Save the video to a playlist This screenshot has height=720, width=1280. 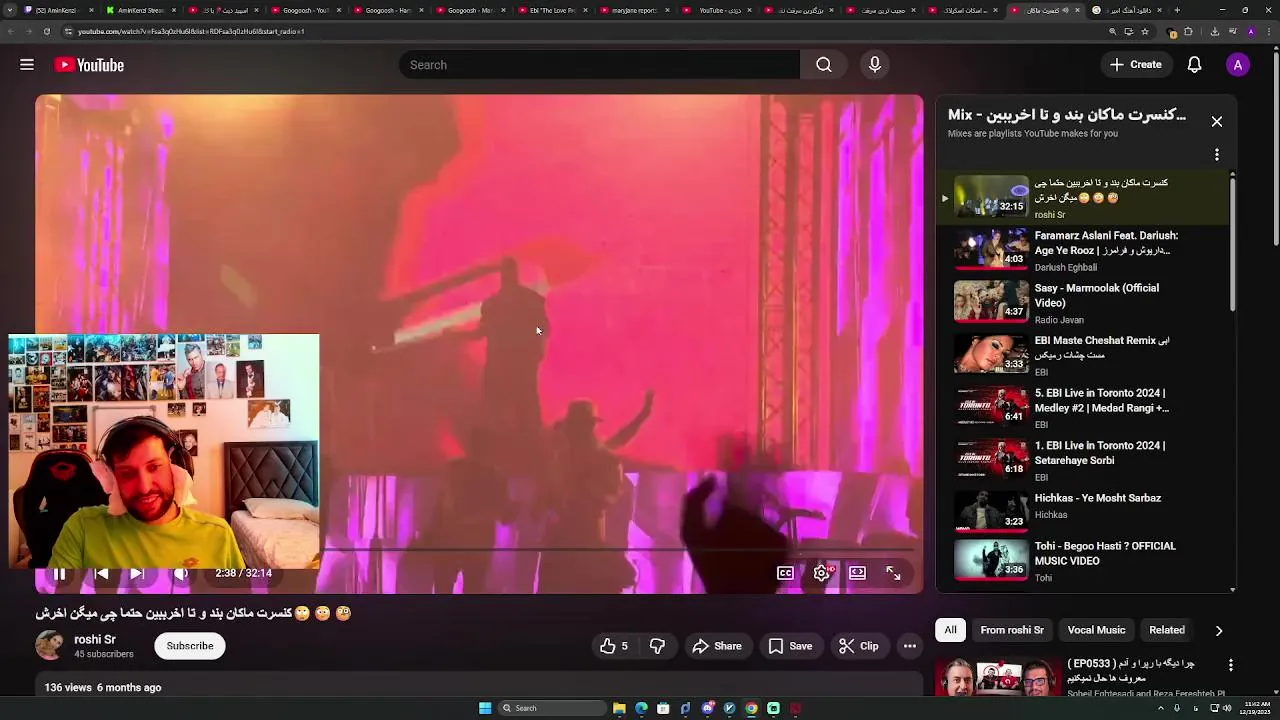[x=790, y=646]
